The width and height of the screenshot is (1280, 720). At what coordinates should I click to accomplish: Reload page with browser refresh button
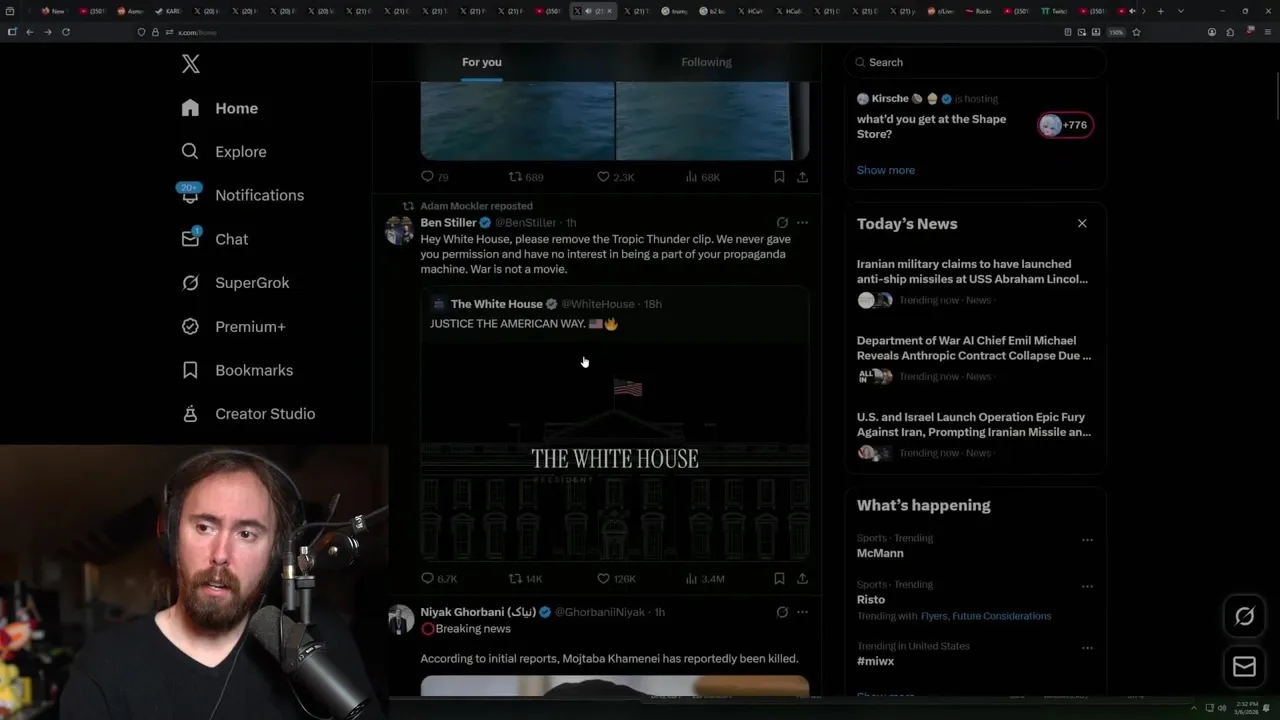(66, 32)
